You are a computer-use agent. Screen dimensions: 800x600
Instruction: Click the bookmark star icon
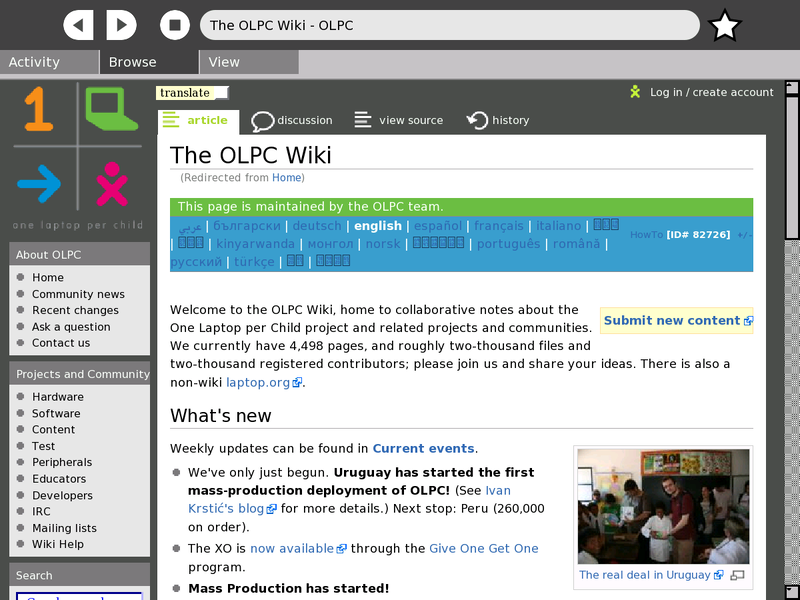[725, 25]
